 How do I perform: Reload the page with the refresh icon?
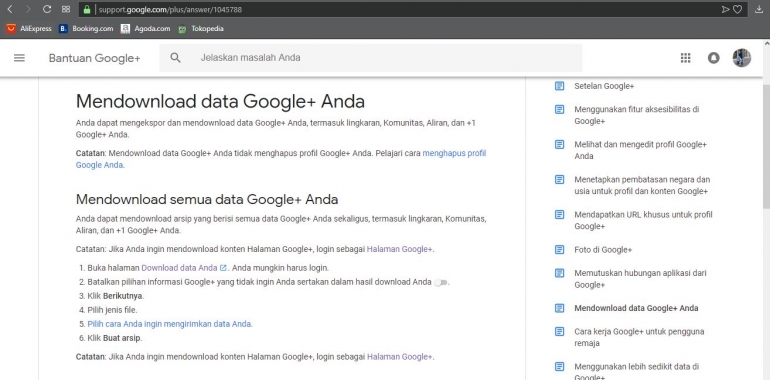[47, 9]
